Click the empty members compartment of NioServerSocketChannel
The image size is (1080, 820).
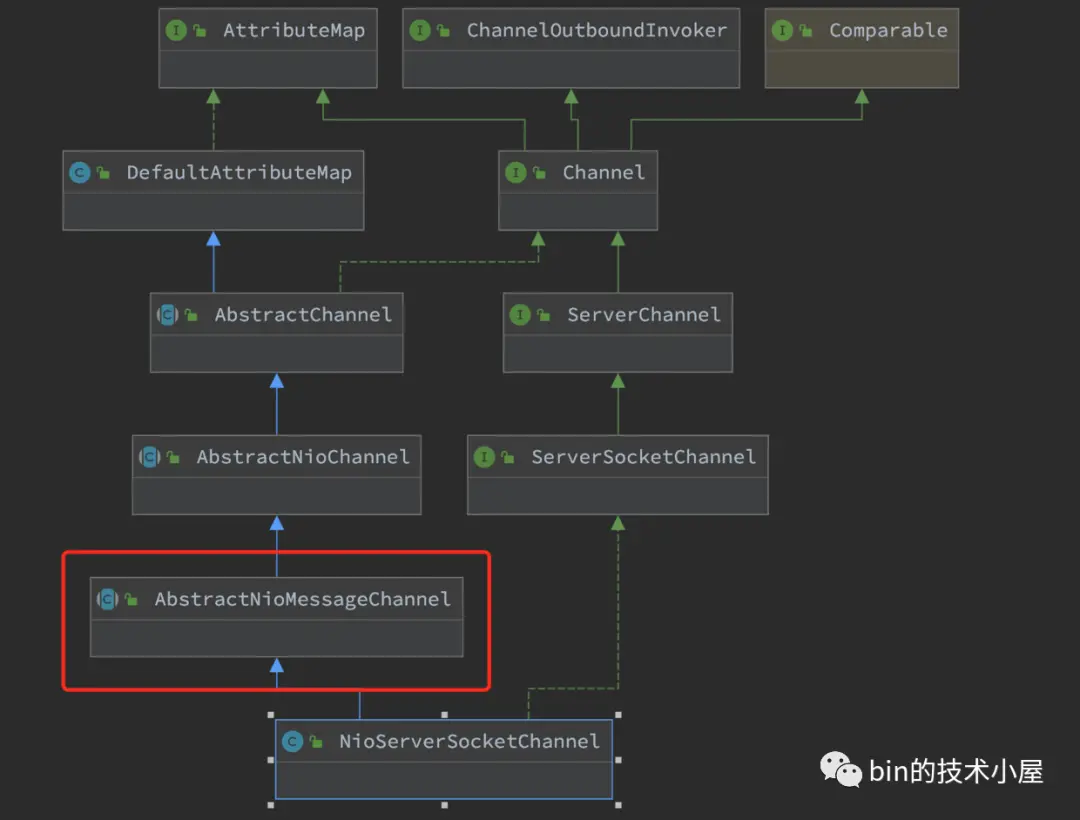click(444, 781)
